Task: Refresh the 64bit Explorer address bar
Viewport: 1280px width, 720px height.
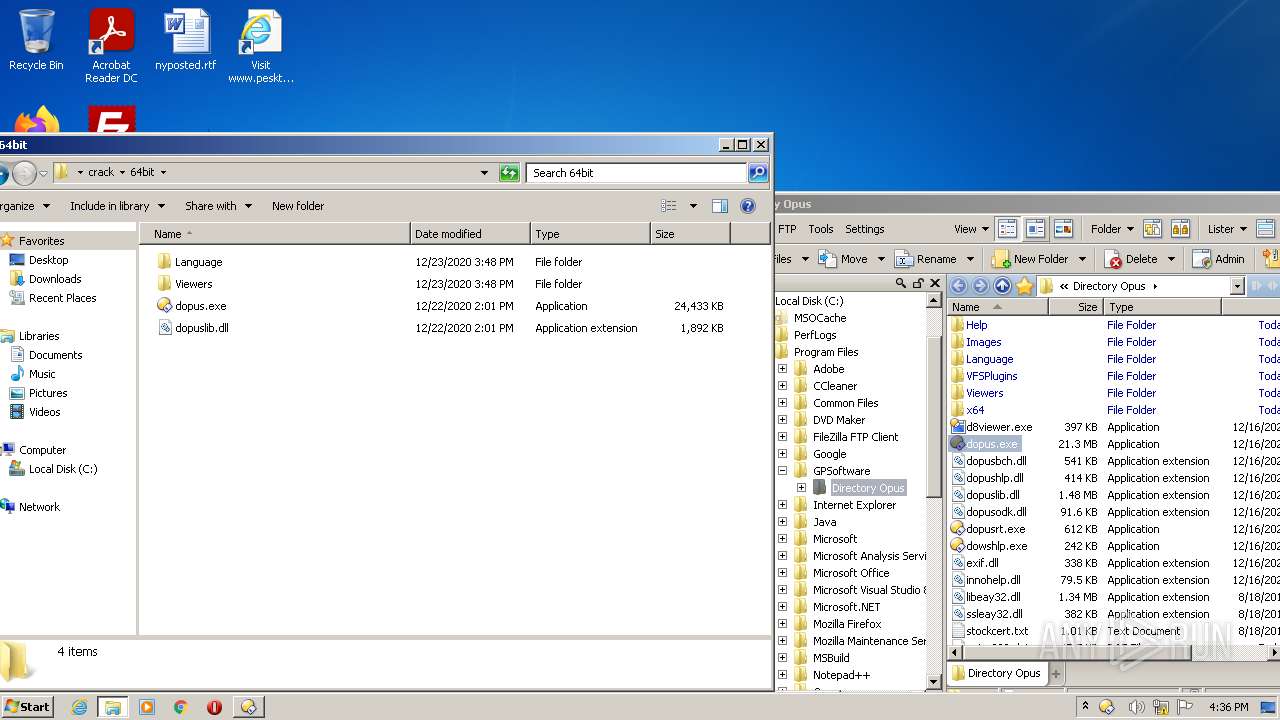Action: pyautogui.click(x=509, y=173)
